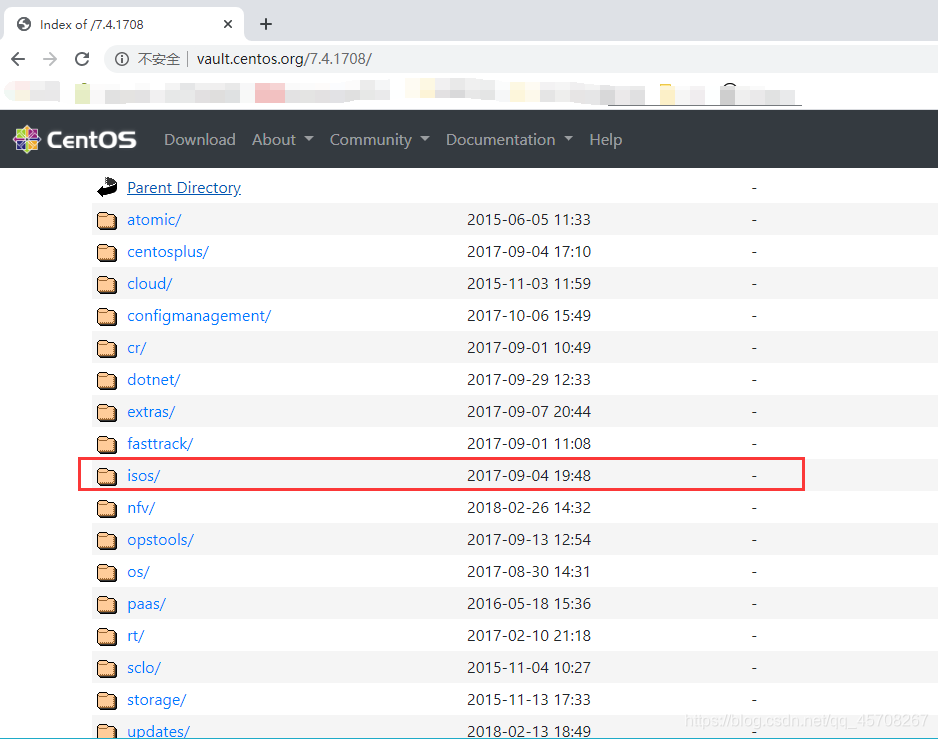Go back with the browser back arrow
The height and width of the screenshot is (739, 938).
(19, 59)
